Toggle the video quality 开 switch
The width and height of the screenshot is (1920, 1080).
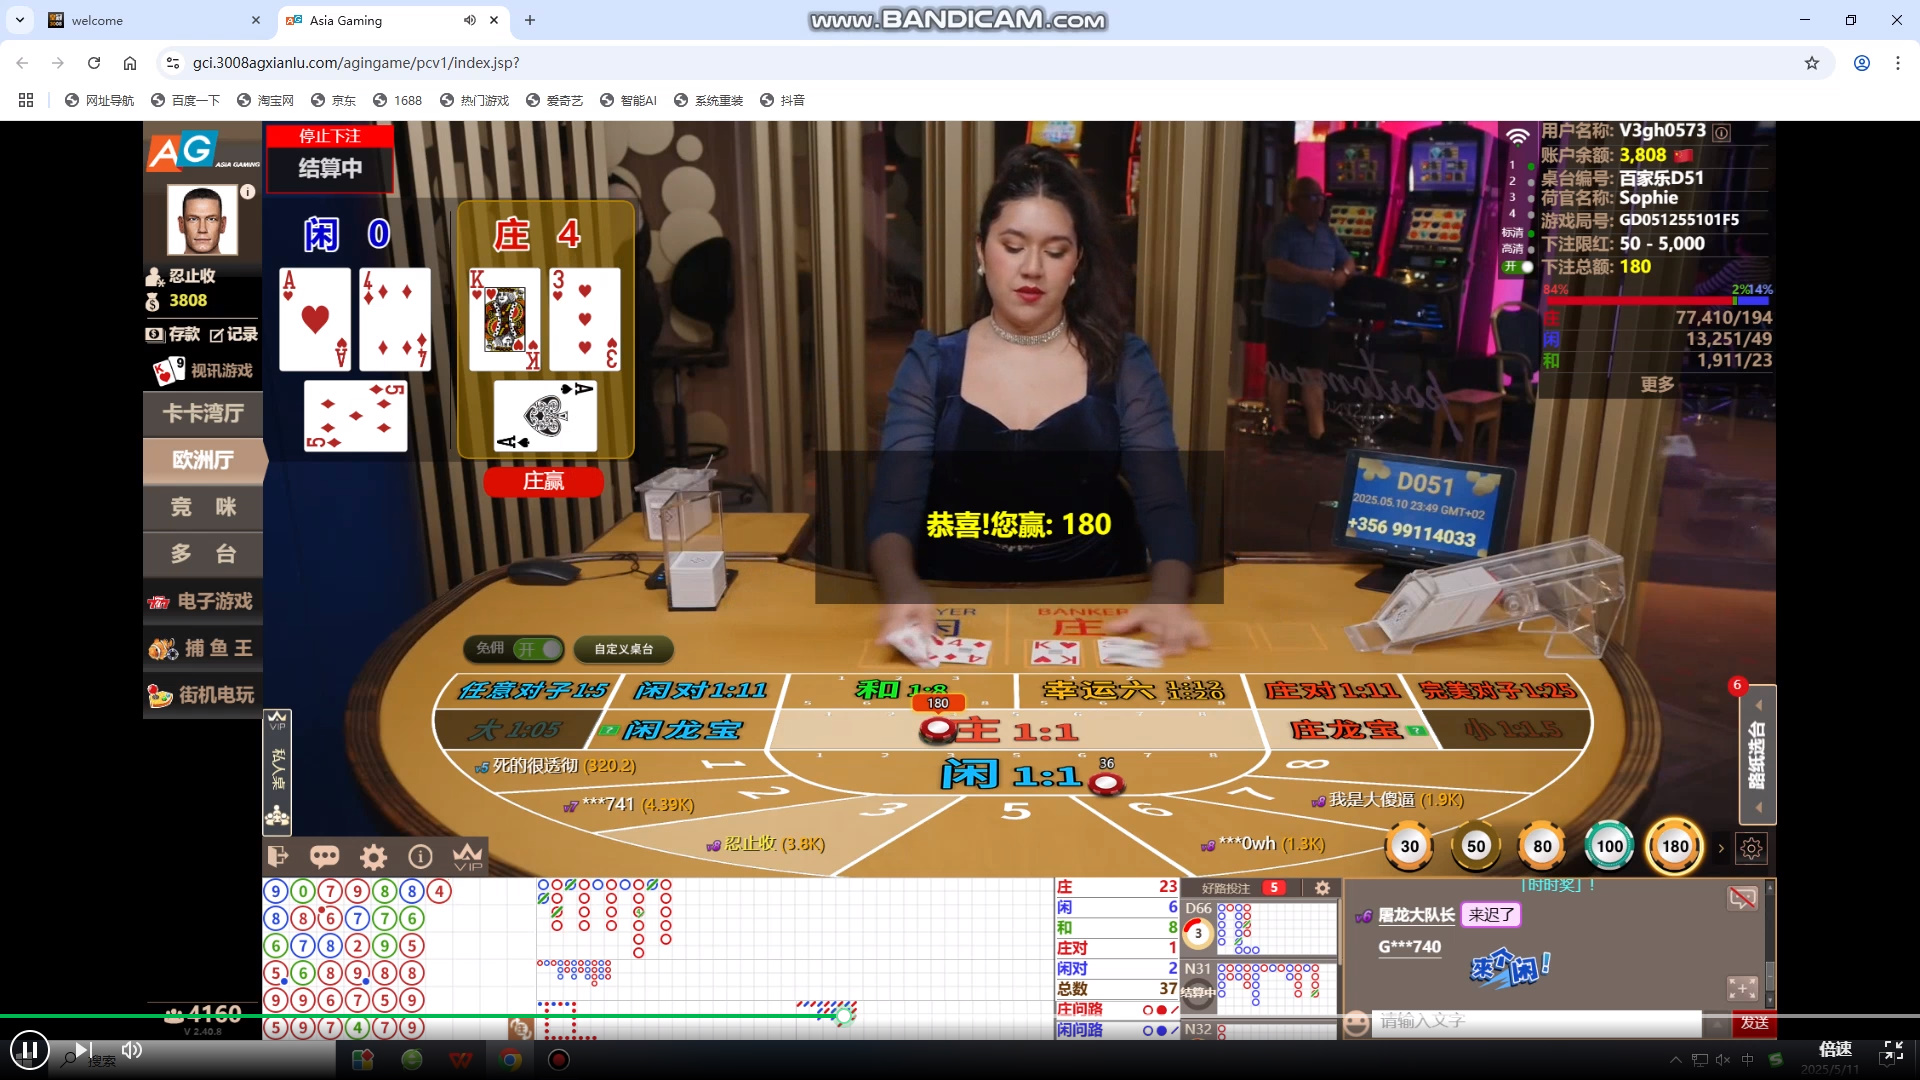tap(1517, 267)
